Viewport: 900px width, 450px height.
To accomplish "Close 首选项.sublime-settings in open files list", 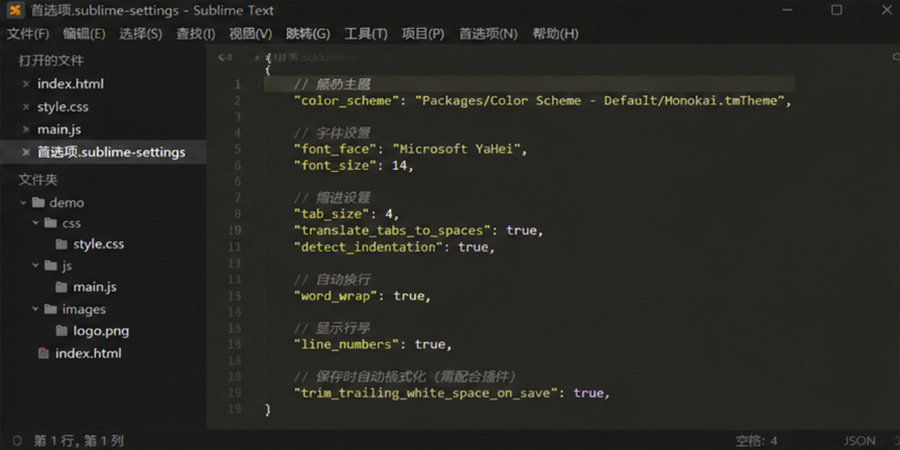I will tap(26, 153).
